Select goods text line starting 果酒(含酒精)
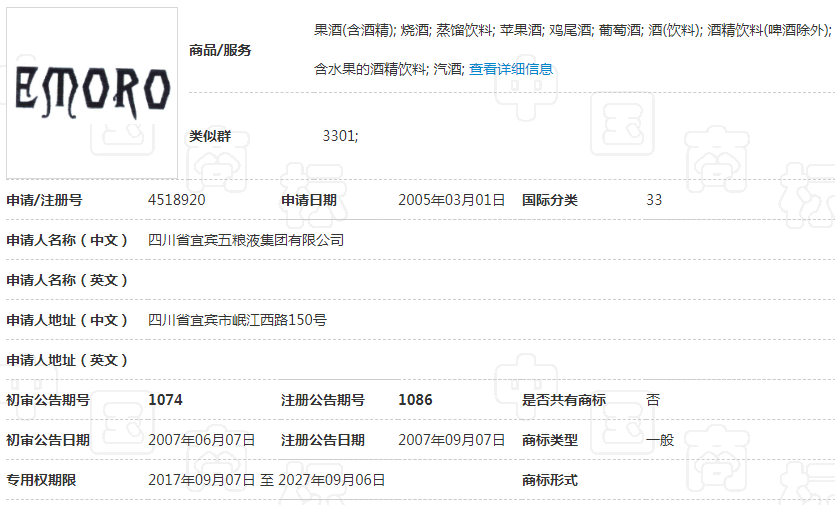Screen dimensions: 835x505 (x=573, y=30)
